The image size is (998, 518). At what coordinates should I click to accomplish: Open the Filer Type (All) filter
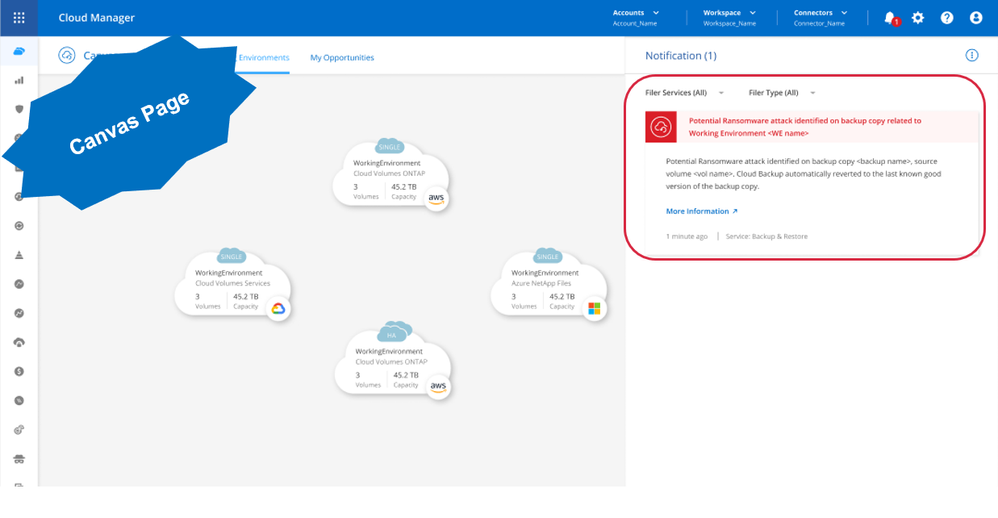(x=781, y=93)
